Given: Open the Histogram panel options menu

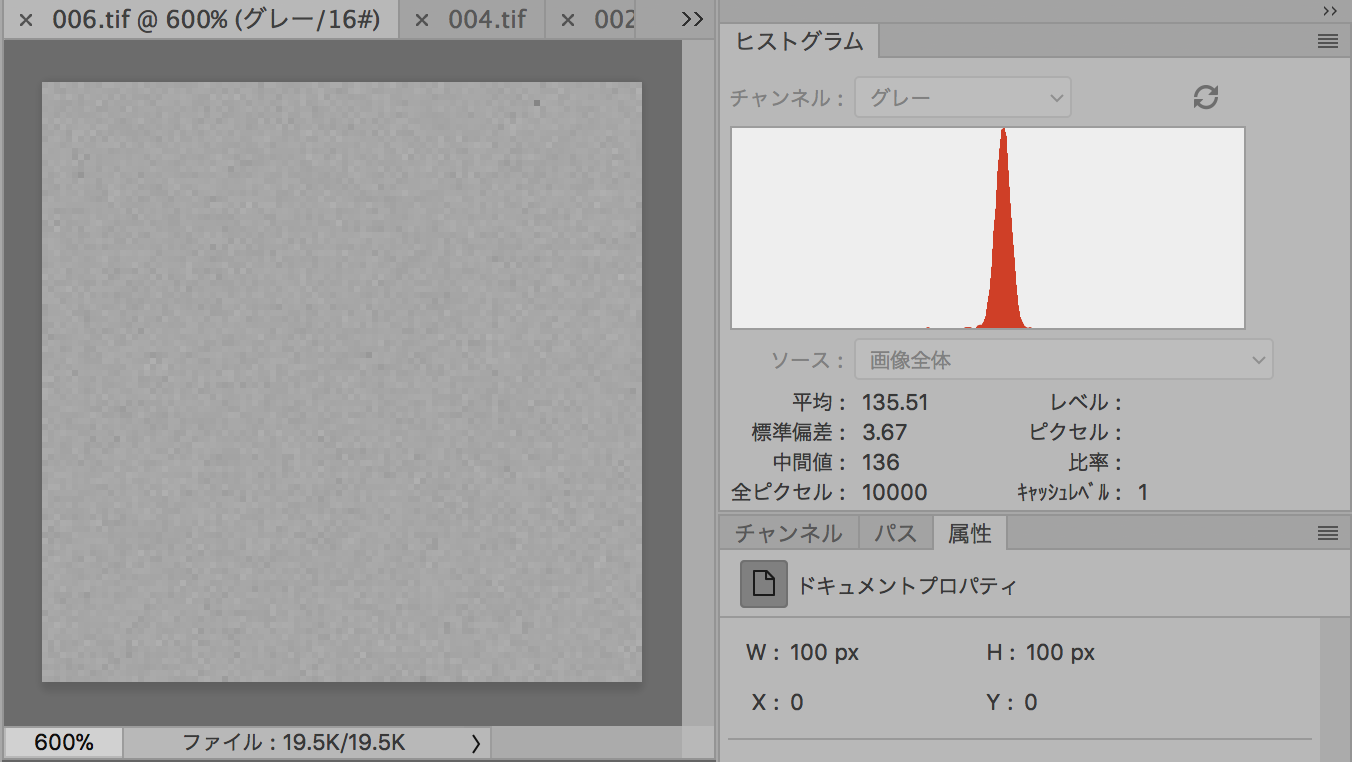Looking at the screenshot, I should pyautogui.click(x=1327, y=41).
